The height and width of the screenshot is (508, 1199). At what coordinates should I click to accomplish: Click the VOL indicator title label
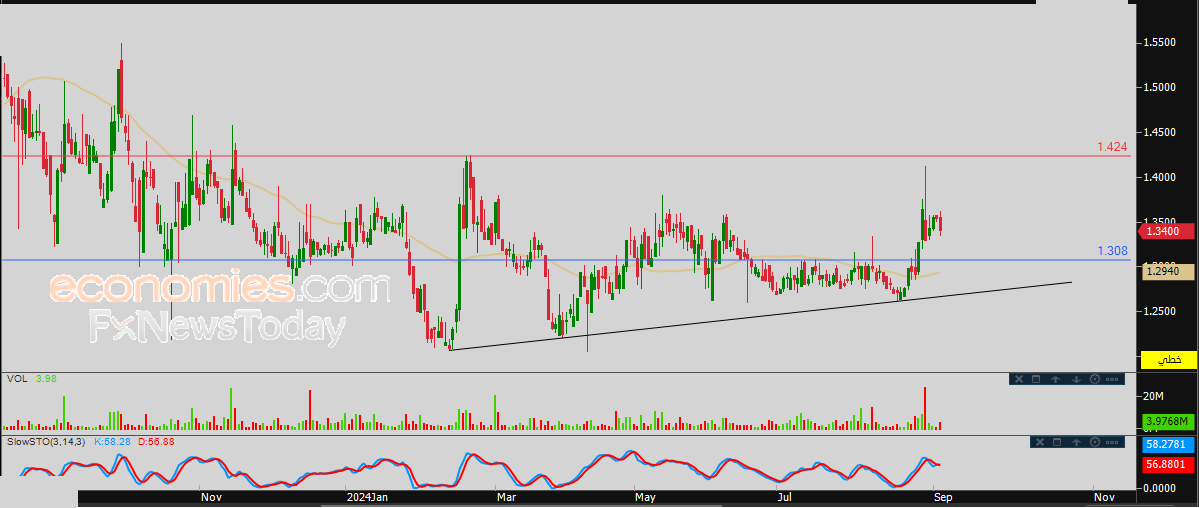click(16, 379)
